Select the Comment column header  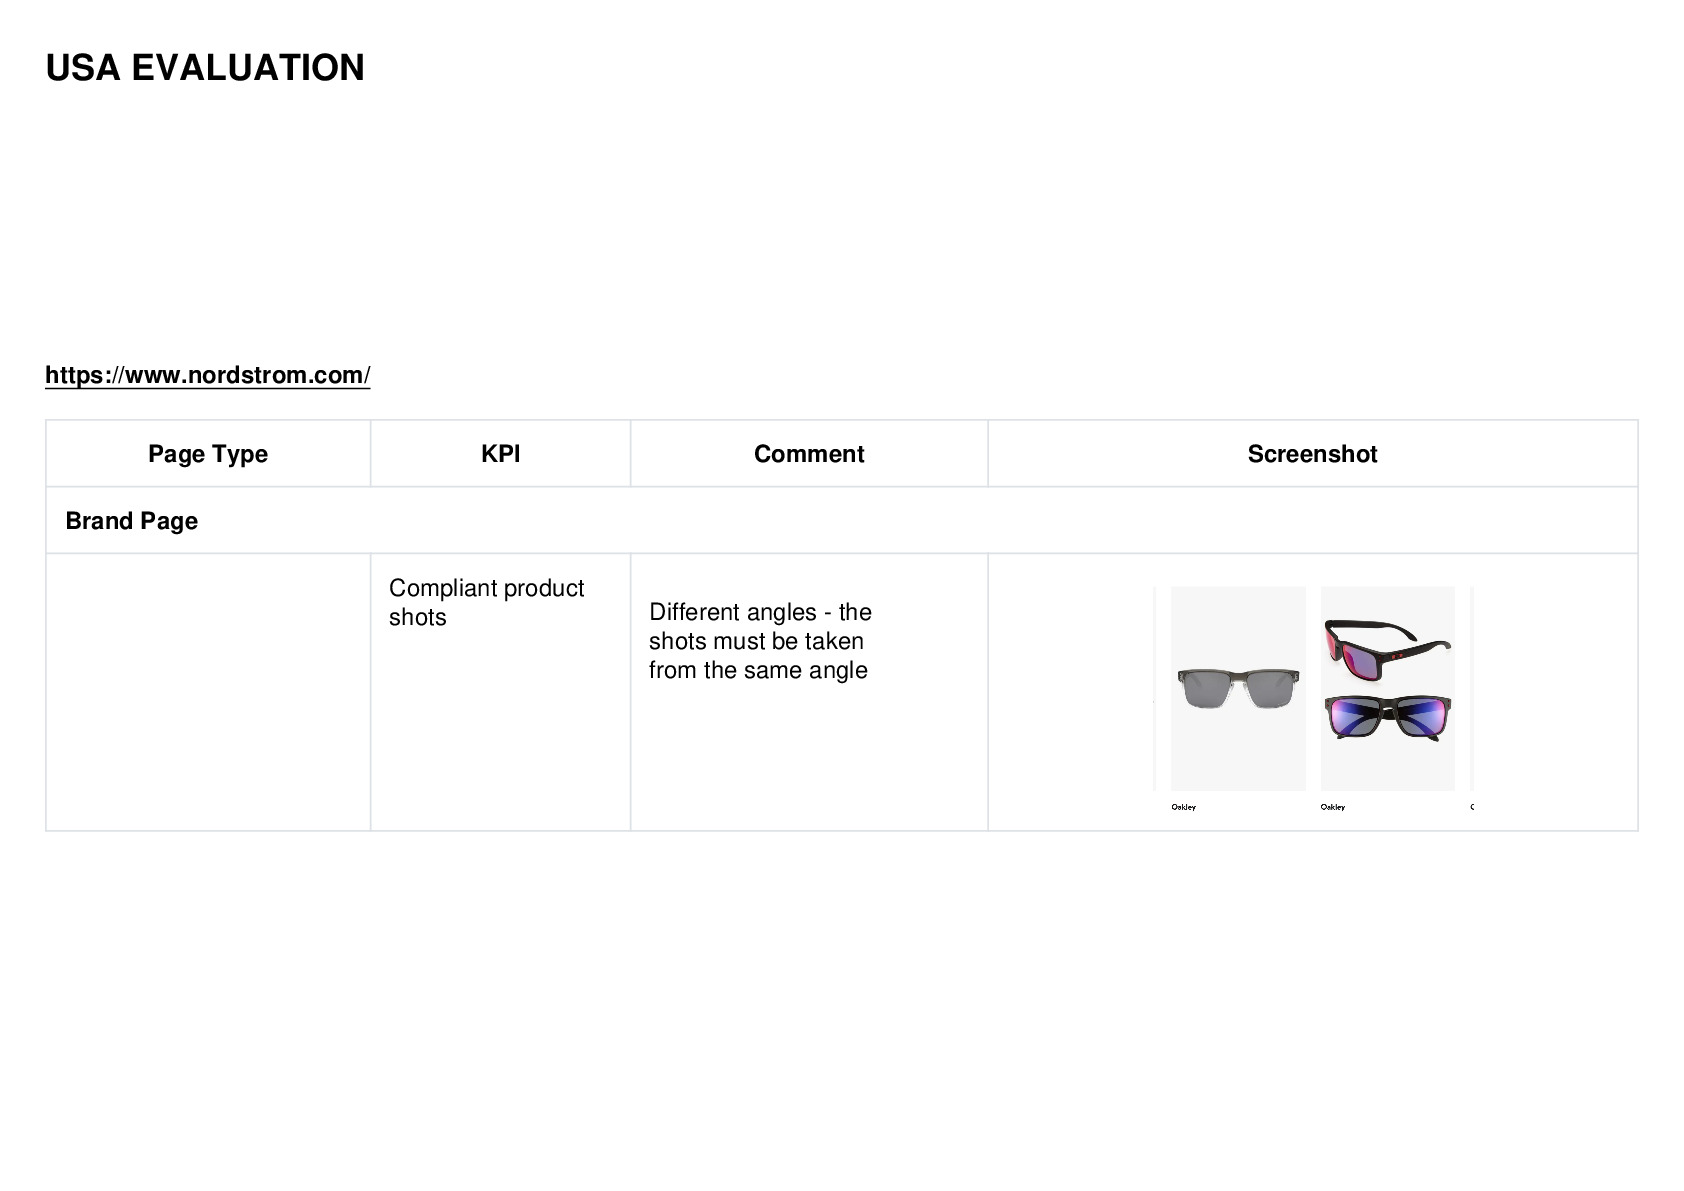(x=809, y=454)
